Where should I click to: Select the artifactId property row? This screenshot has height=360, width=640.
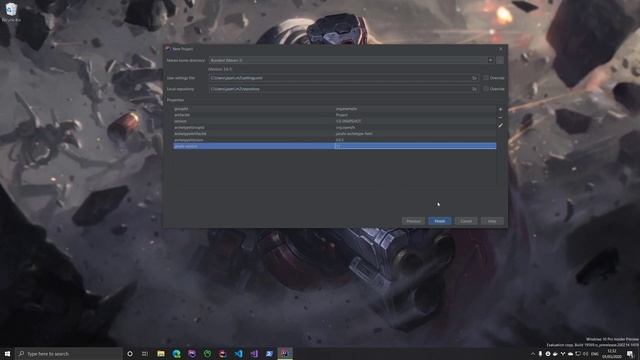pos(335,115)
